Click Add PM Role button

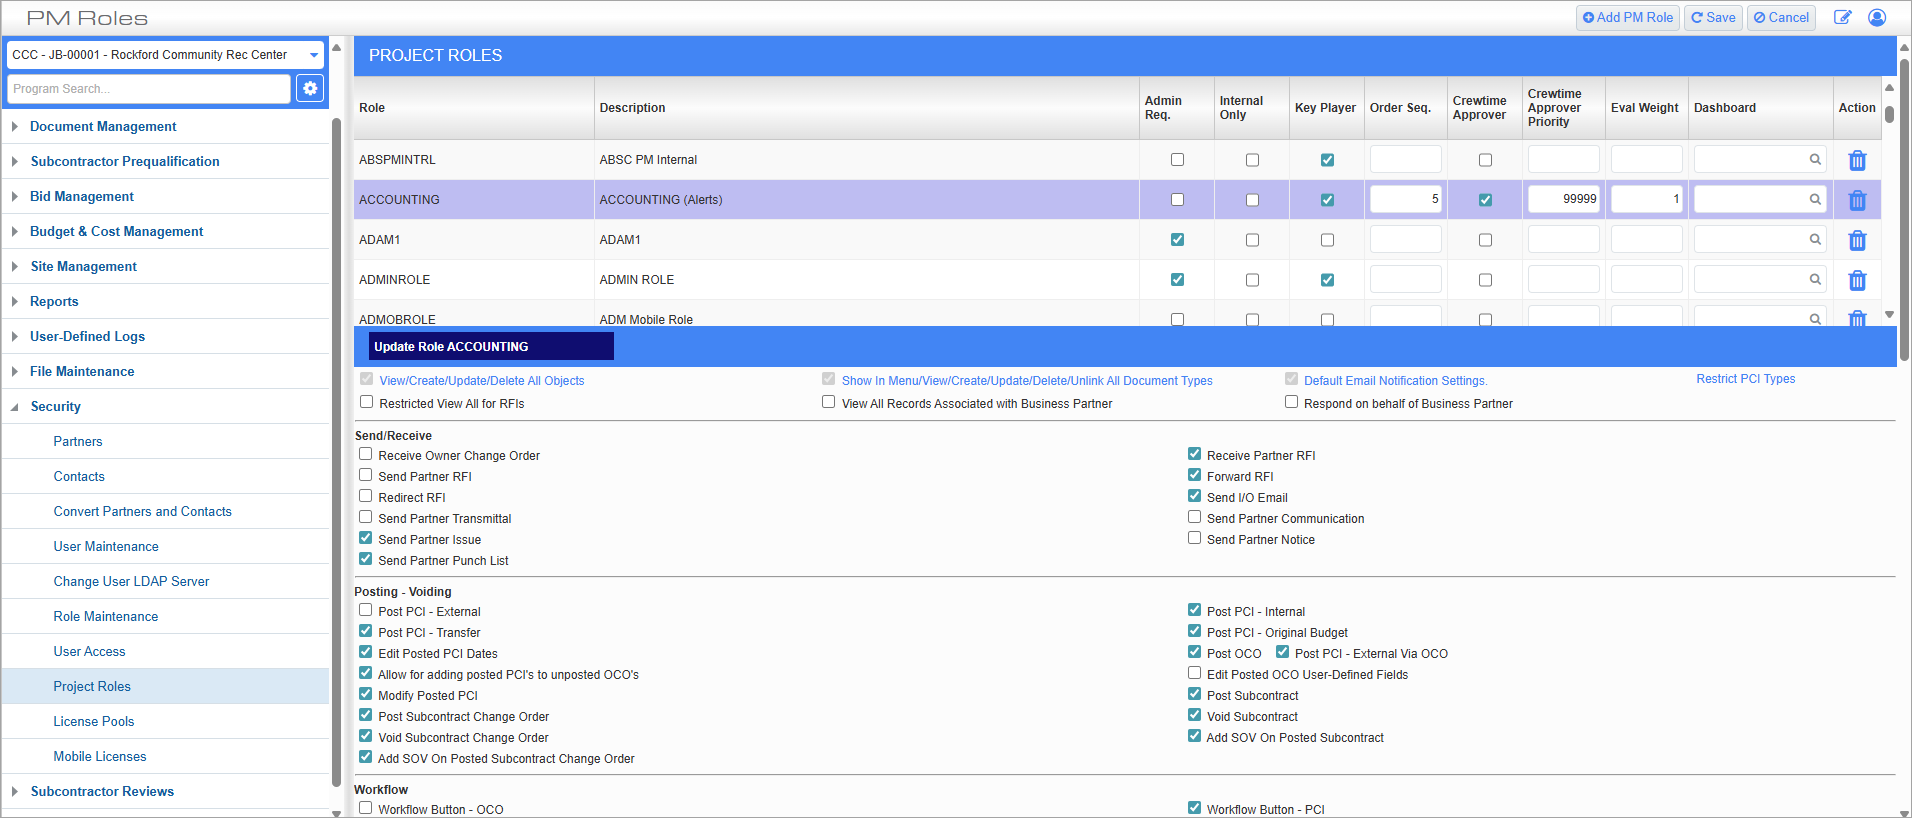point(1628,18)
